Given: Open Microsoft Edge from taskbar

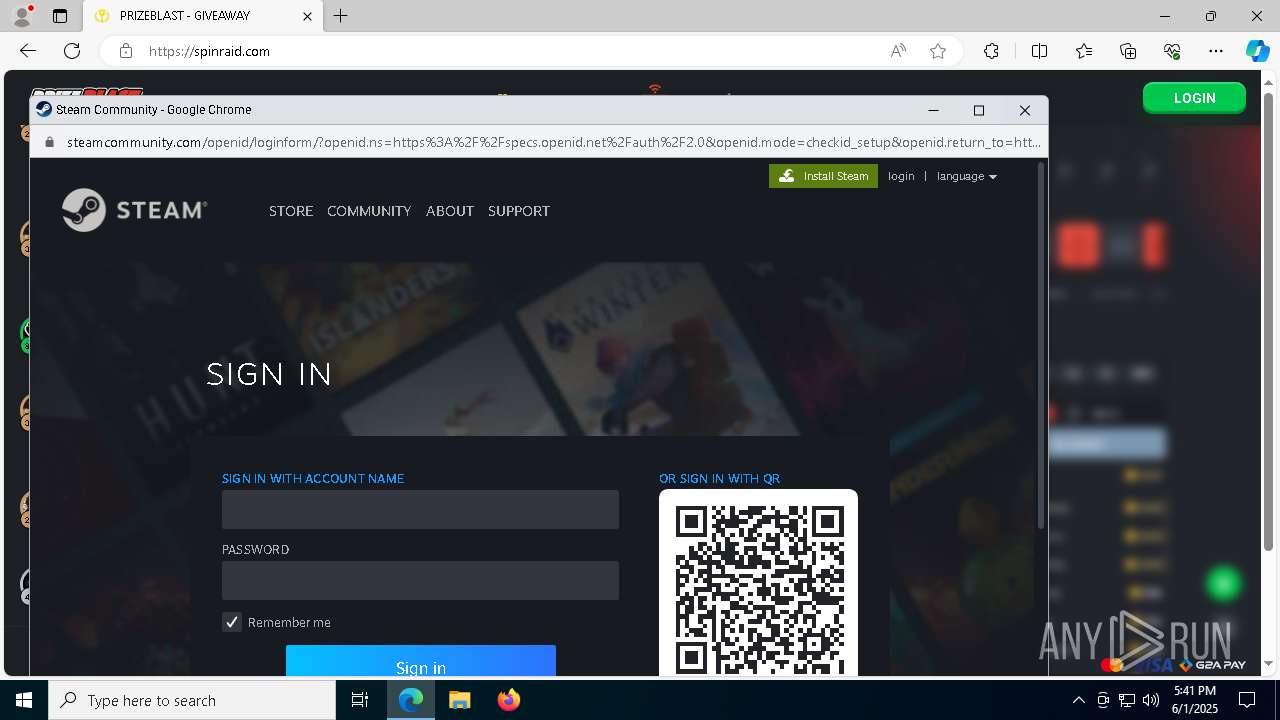Looking at the screenshot, I should 411,700.
